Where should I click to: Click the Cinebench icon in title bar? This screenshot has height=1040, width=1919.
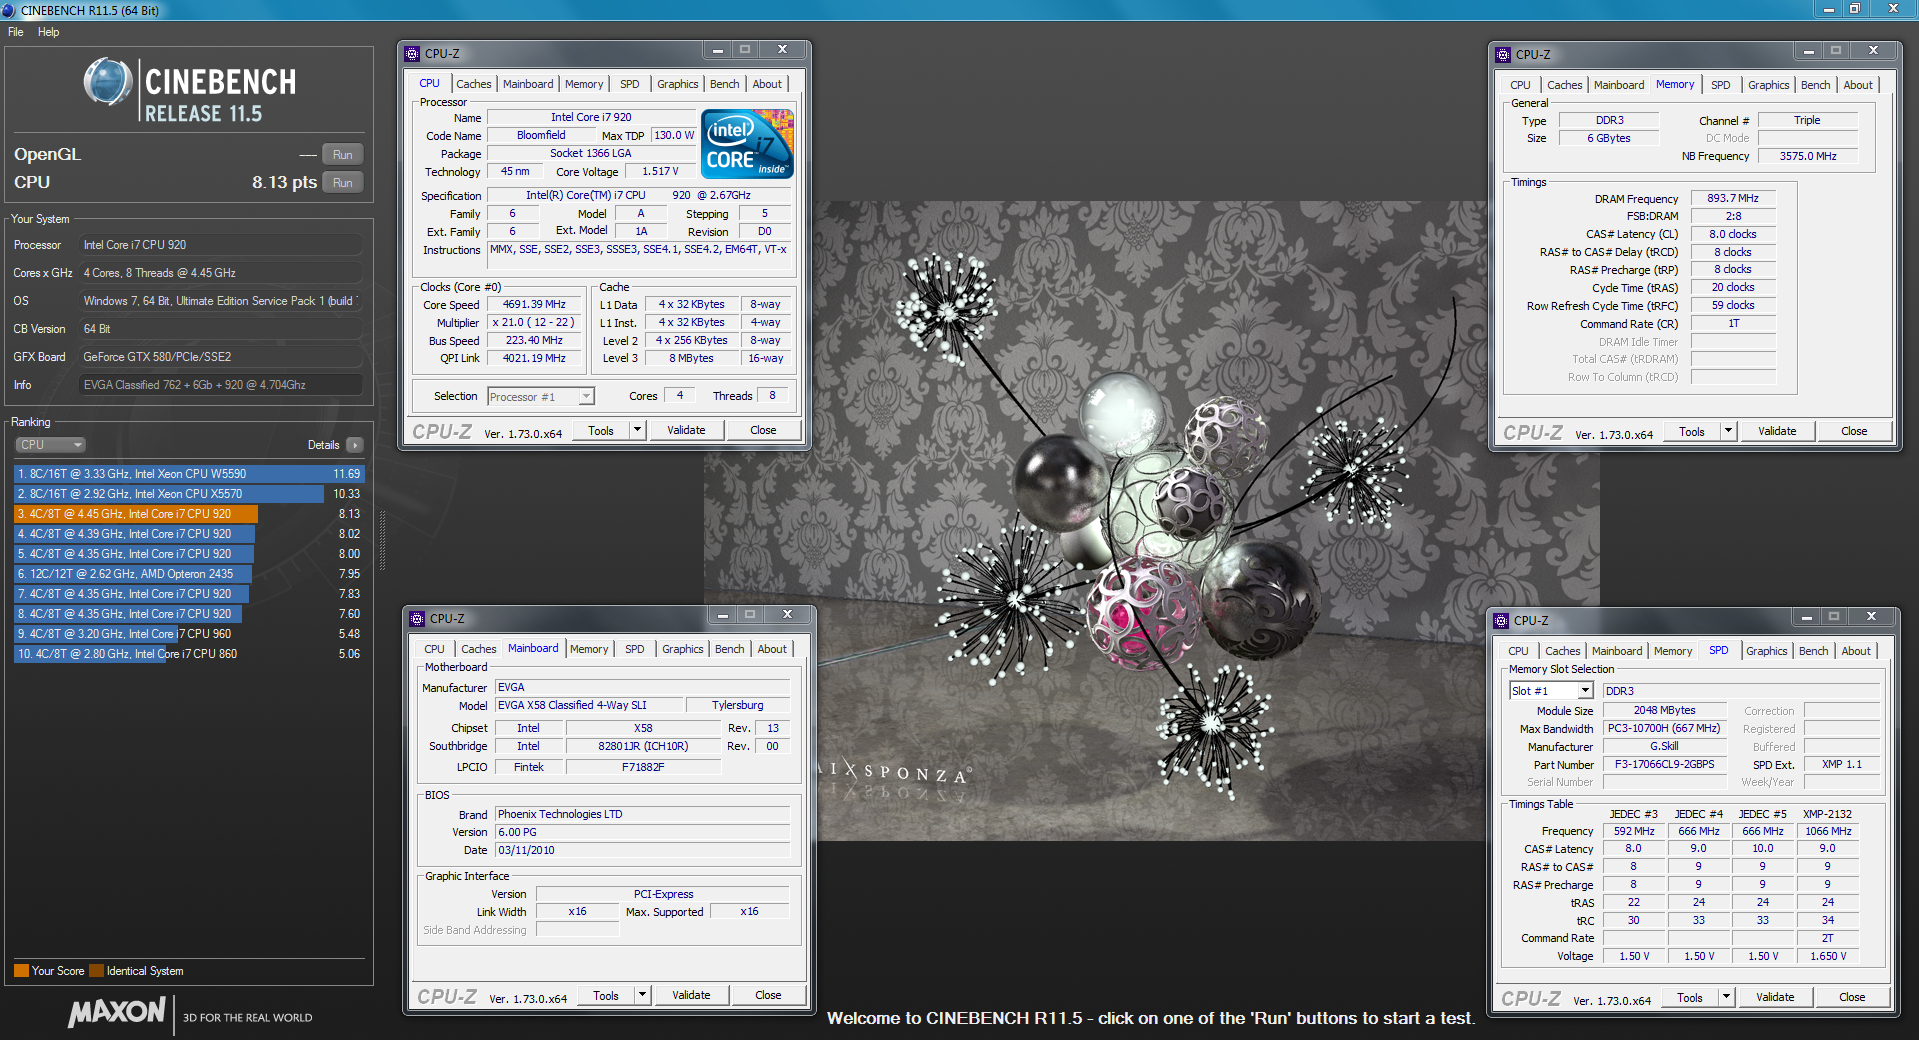(9, 10)
